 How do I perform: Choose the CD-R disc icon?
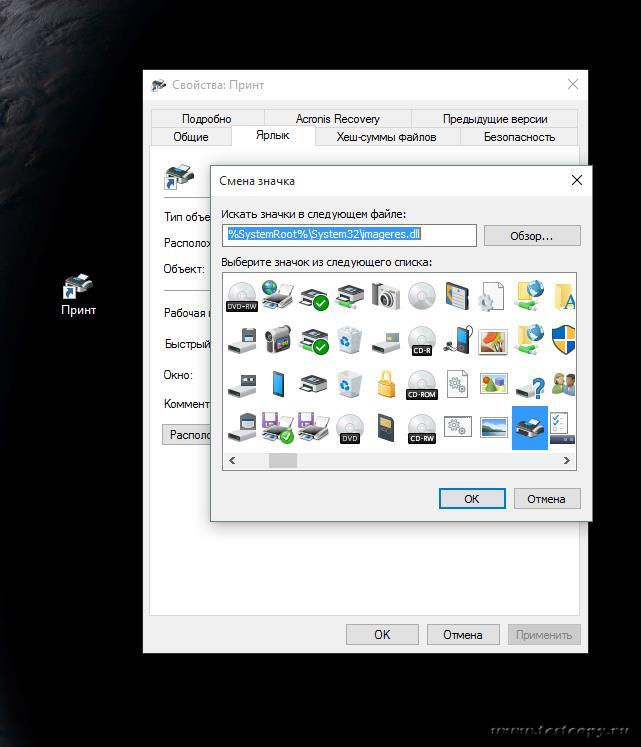click(x=422, y=340)
